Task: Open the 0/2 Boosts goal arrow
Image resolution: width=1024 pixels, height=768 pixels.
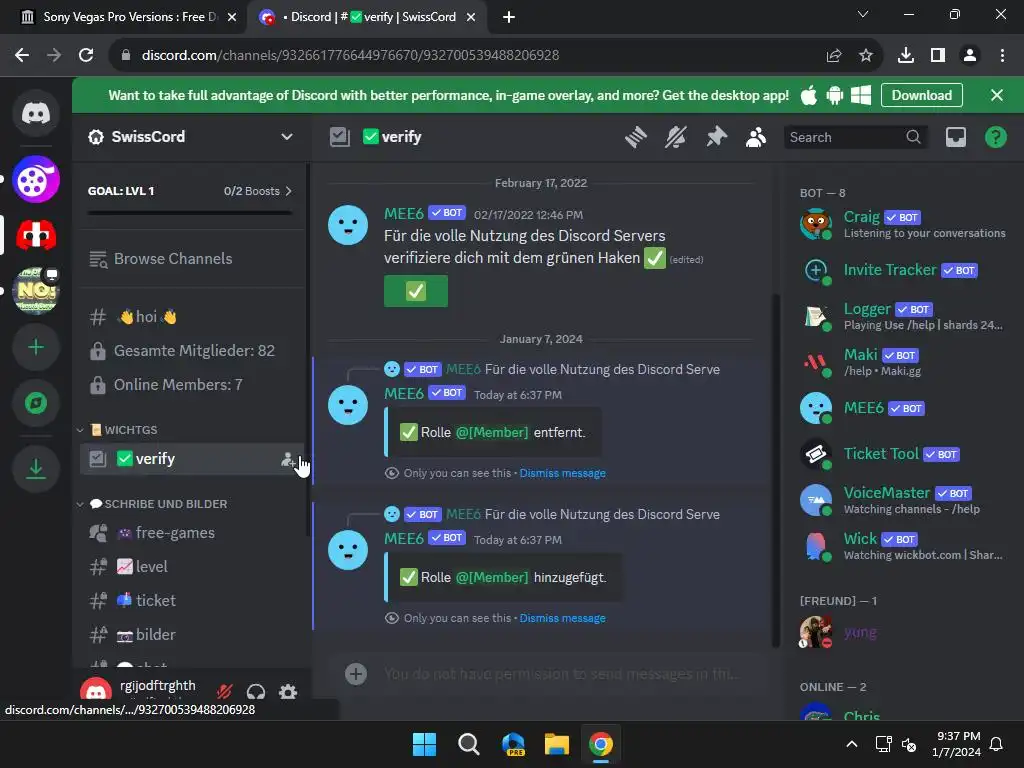Action: coord(257,191)
